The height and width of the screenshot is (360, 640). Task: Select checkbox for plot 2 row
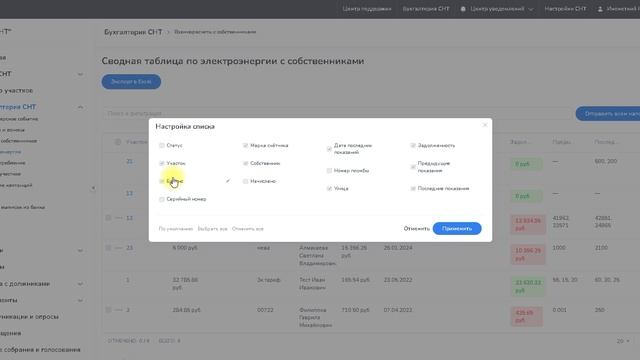point(109,310)
